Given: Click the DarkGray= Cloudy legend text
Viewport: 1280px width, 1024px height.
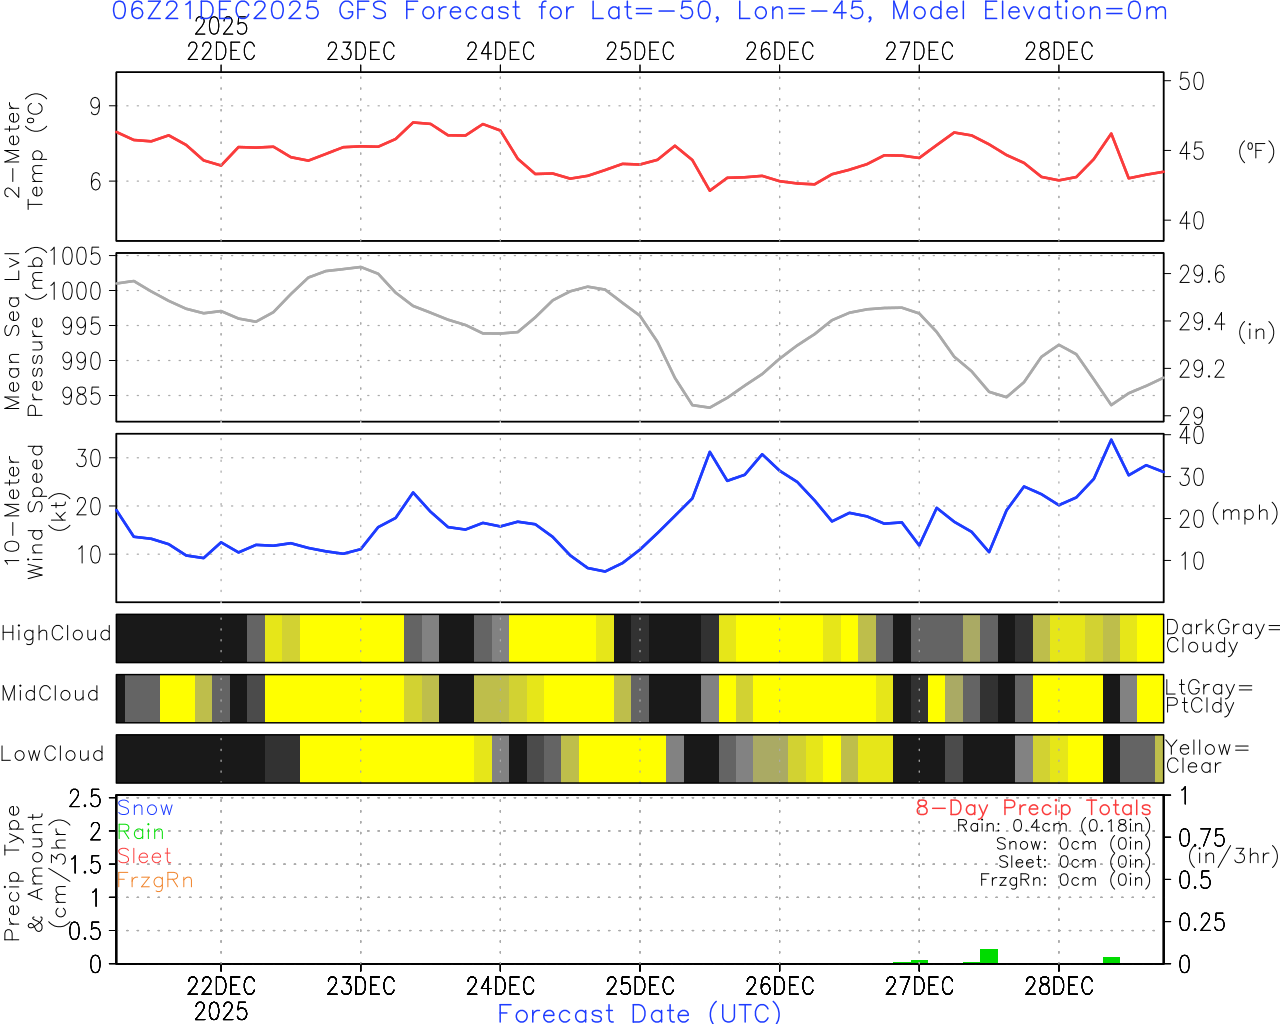Looking at the screenshot, I should point(1222,637).
